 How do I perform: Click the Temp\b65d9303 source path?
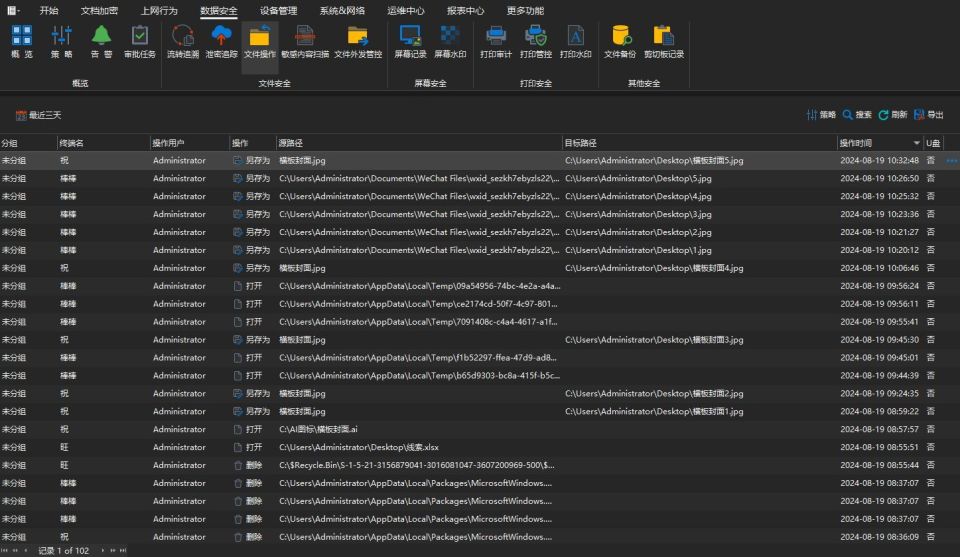[x=419, y=375]
